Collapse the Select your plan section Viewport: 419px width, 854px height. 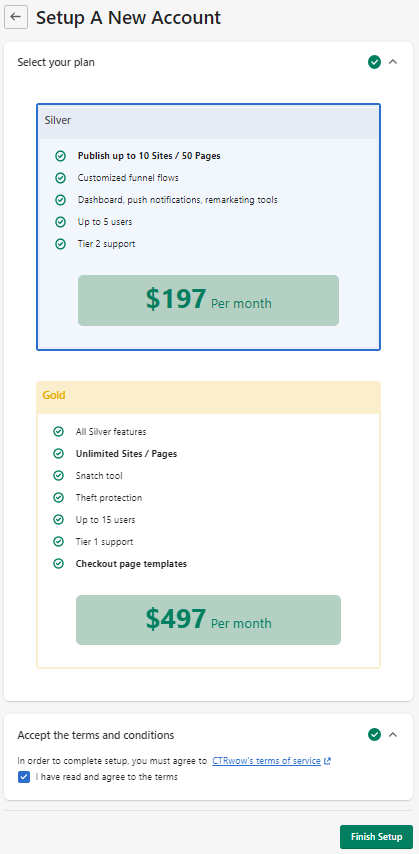click(x=393, y=62)
